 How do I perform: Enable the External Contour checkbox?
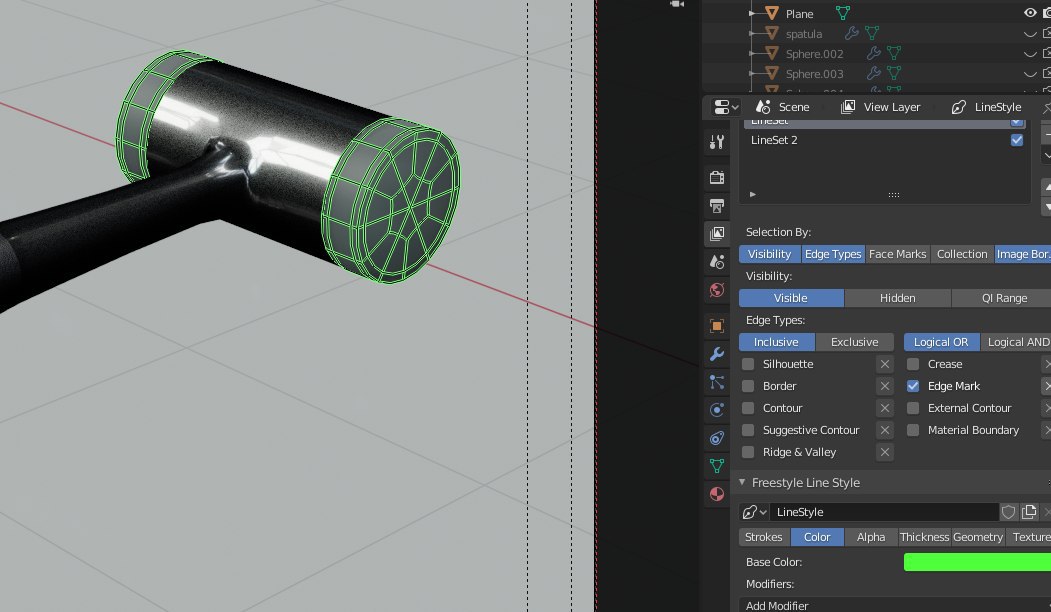(x=913, y=408)
